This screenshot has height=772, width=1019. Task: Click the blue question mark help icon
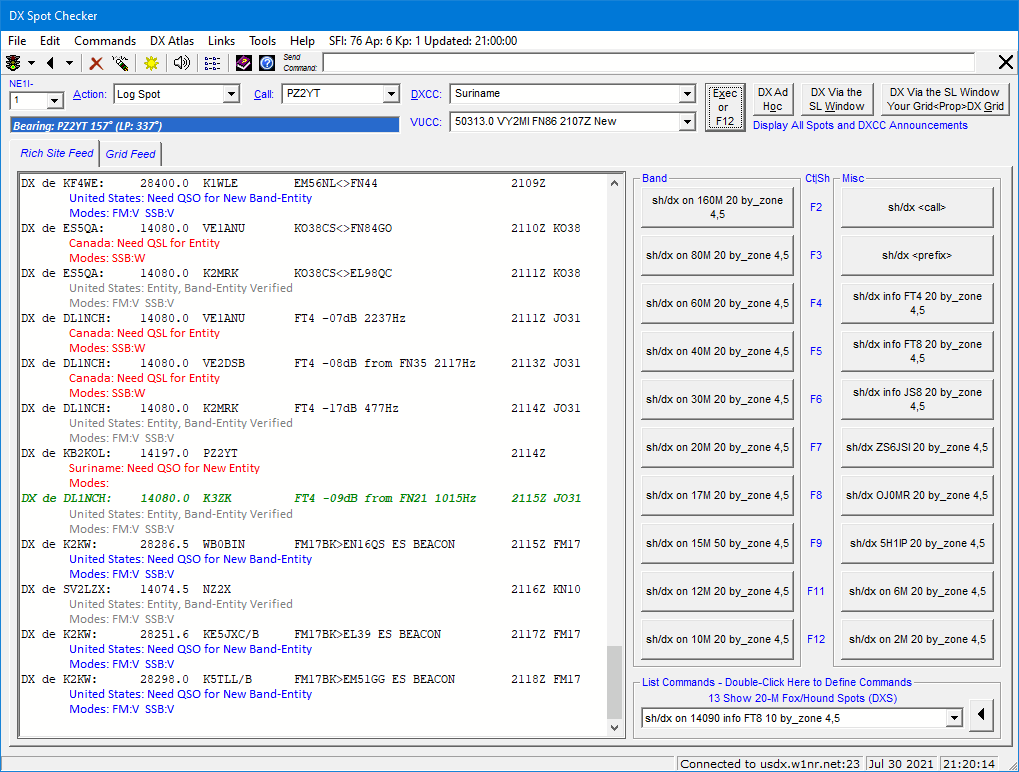pyautogui.click(x=267, y=63)
